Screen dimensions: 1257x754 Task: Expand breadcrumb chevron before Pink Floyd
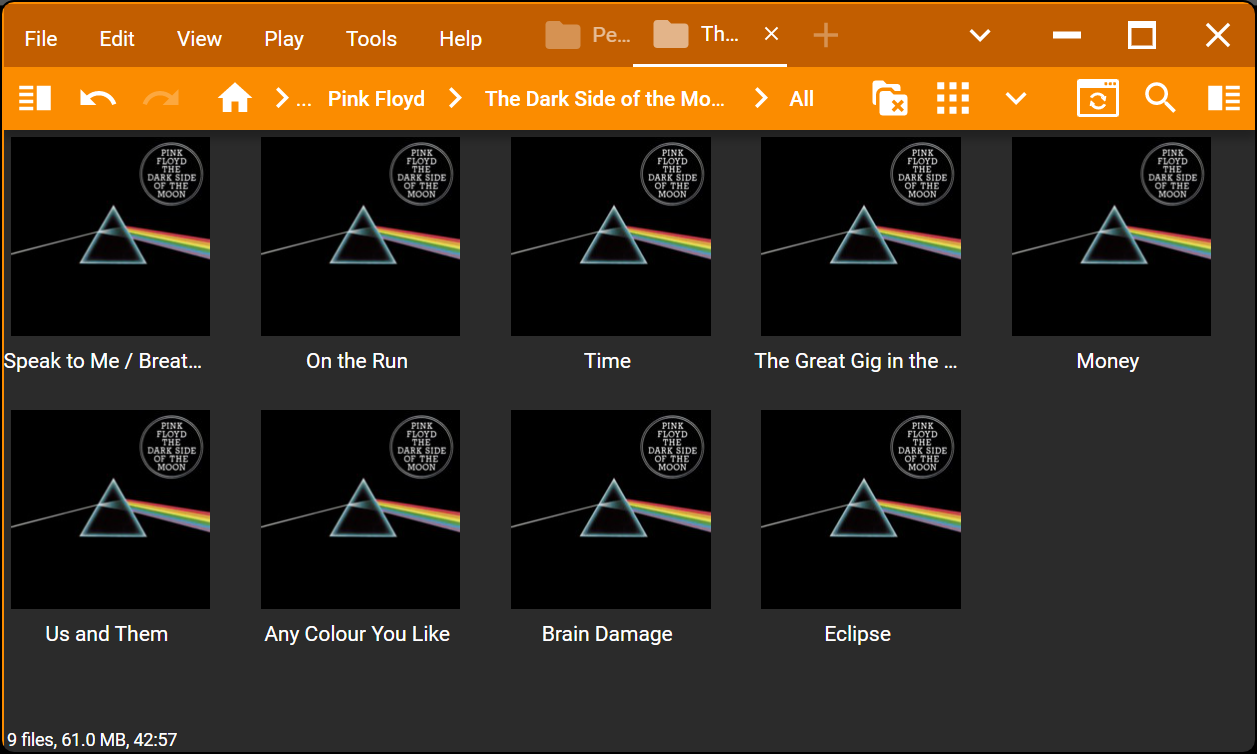click(x=282, y=98)
